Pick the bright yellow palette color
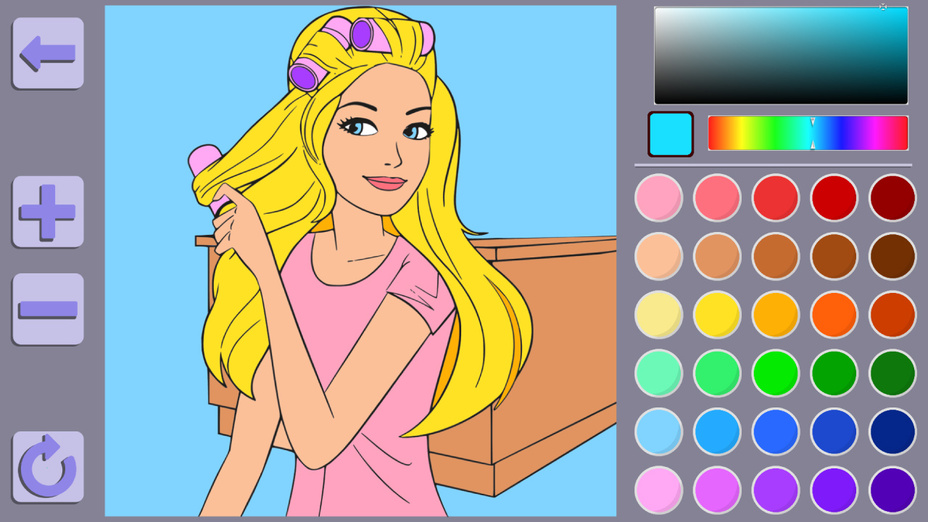The width and height of the screenshot is (928, 522). click(717, 315)
